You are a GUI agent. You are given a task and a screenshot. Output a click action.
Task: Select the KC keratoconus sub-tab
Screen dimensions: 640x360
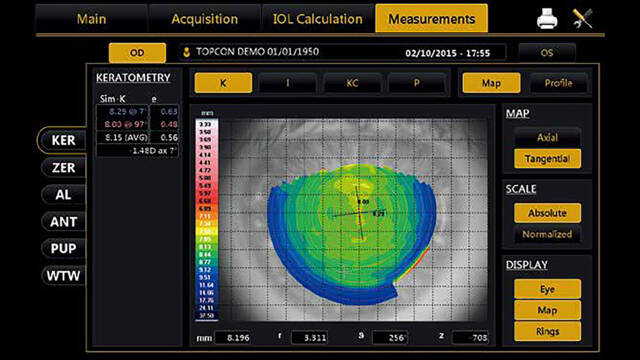pyautogui.click(x=352, y=83)
